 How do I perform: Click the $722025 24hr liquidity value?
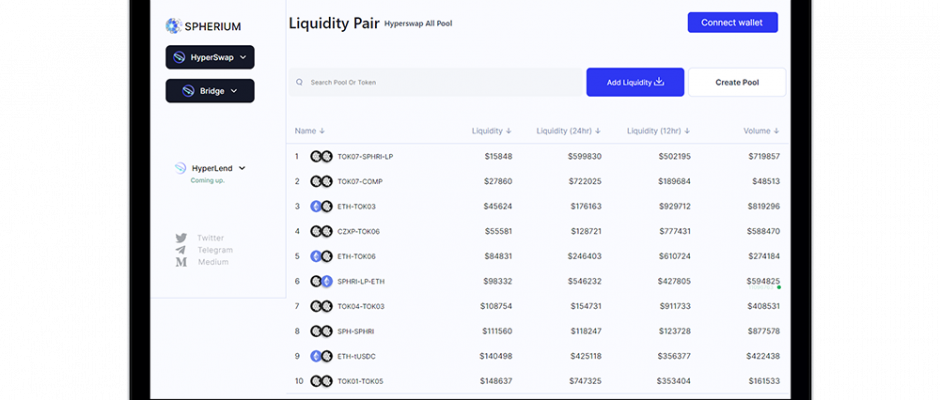pyautogui.click(x=585, y=181)
